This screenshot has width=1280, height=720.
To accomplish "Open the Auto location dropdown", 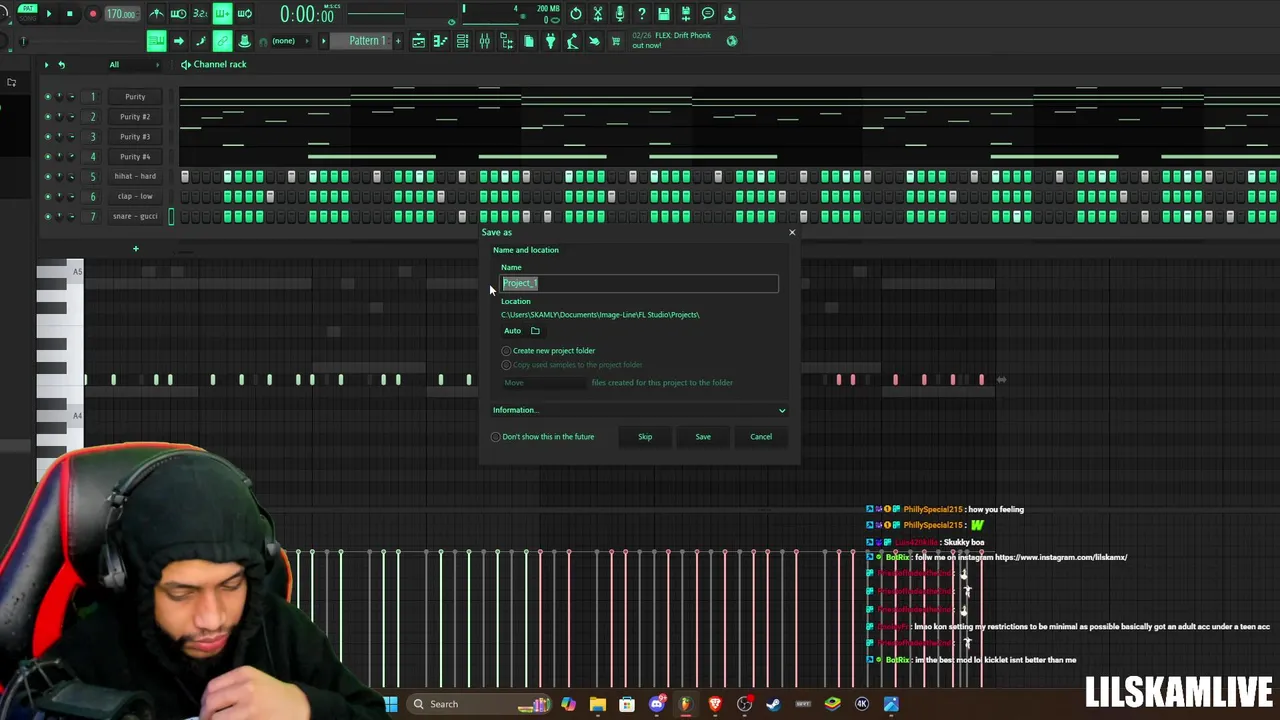I will 512,331.
